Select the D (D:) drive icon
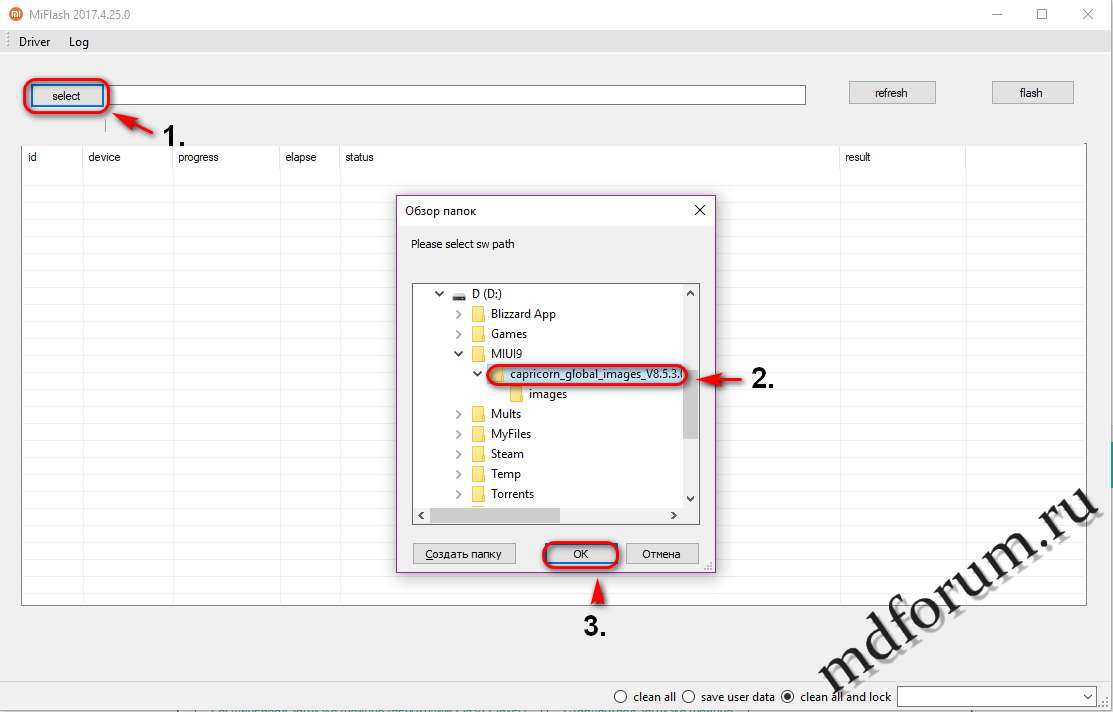Image resolution: width=1113 pixels, height=712 pixels. pyautogui.click(x=459, y=294)
